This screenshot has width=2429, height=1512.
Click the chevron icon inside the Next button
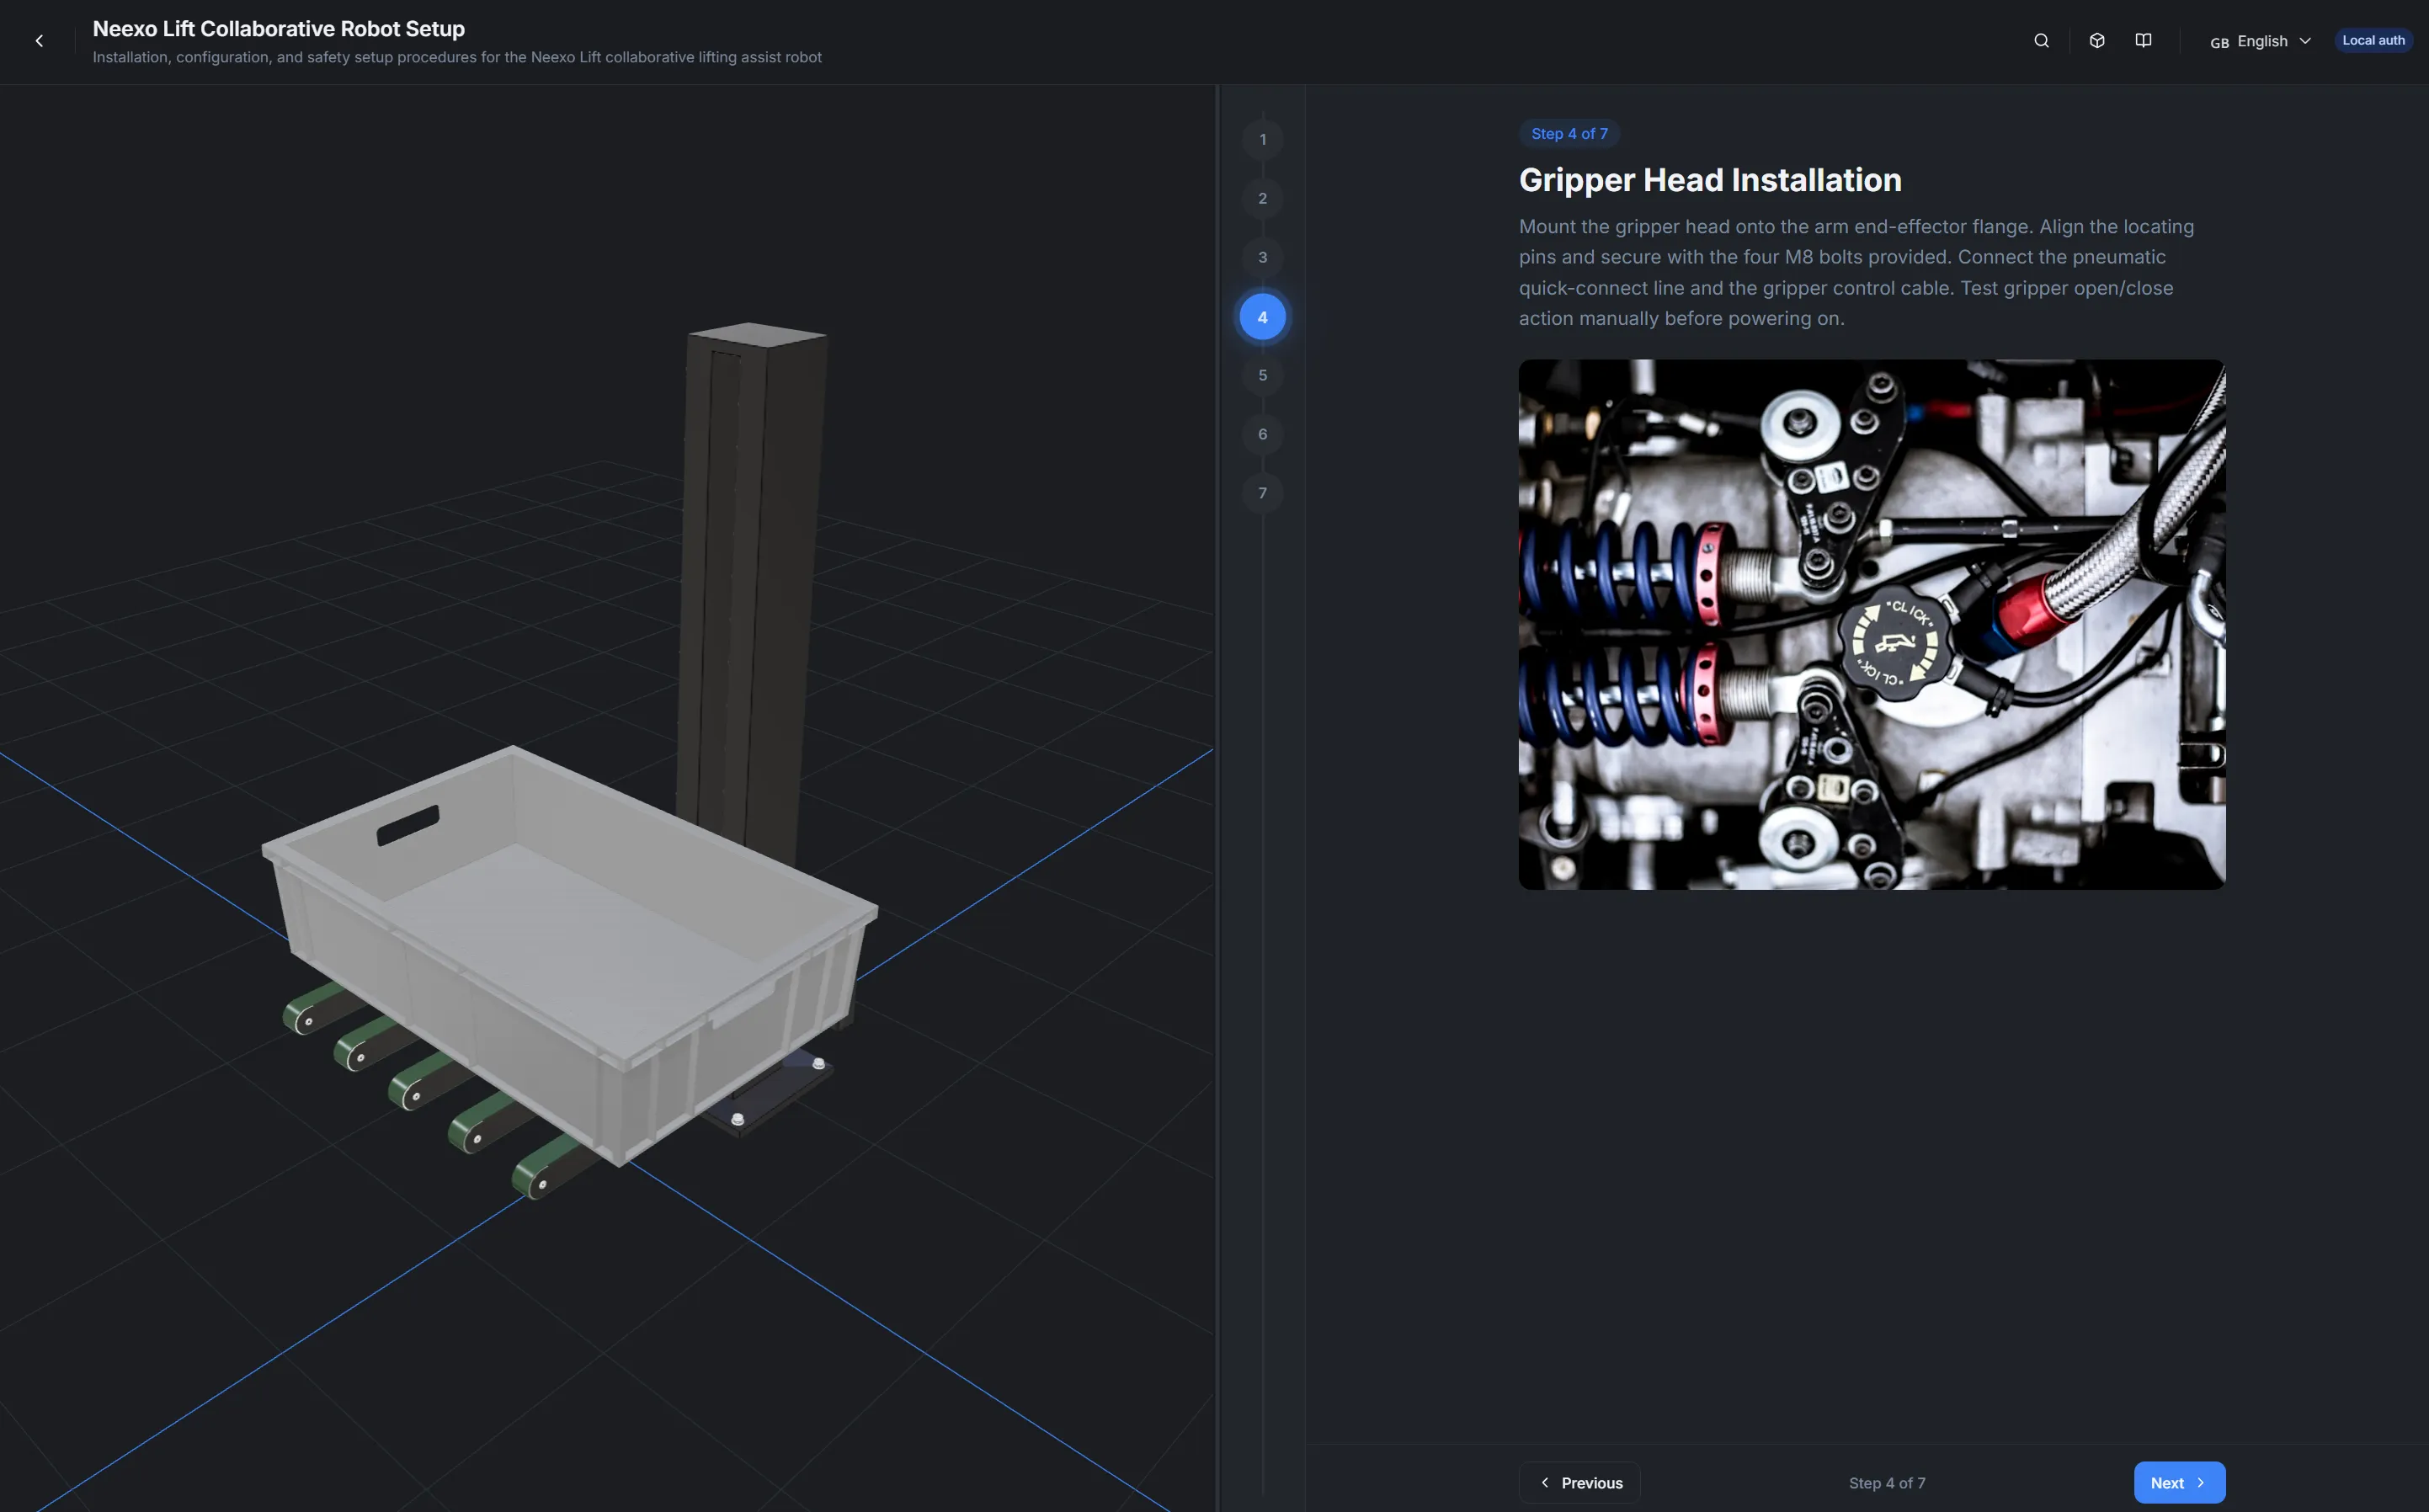[x=2200, y=1482]
